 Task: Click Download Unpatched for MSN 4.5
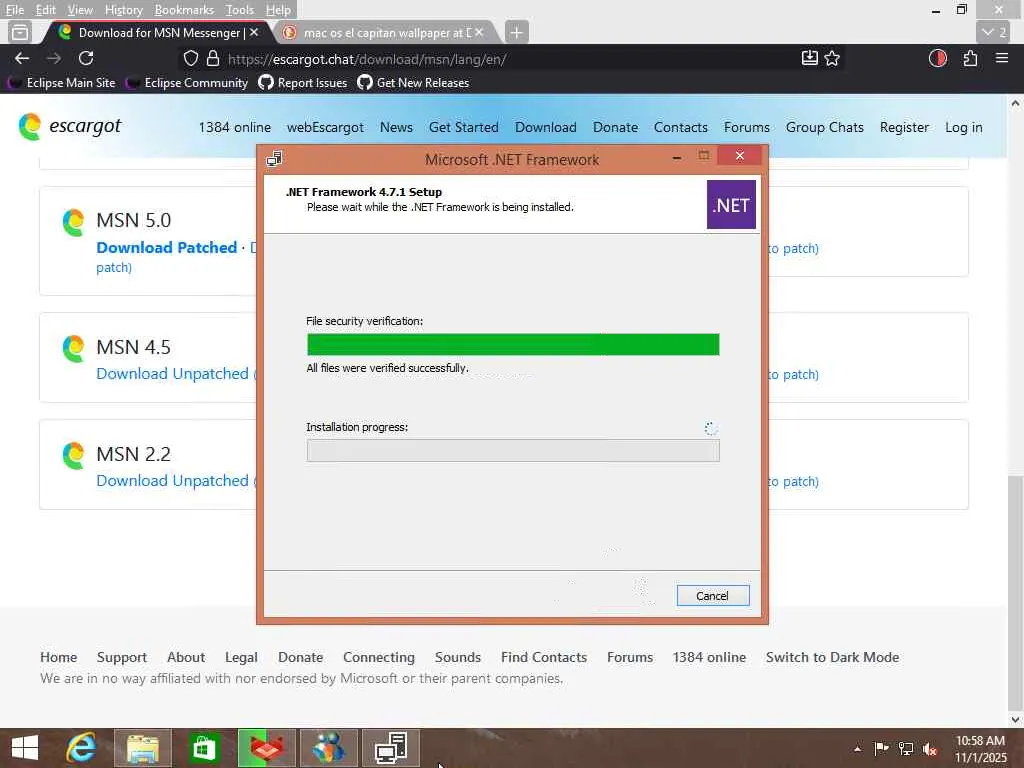(x=172, y=374)
